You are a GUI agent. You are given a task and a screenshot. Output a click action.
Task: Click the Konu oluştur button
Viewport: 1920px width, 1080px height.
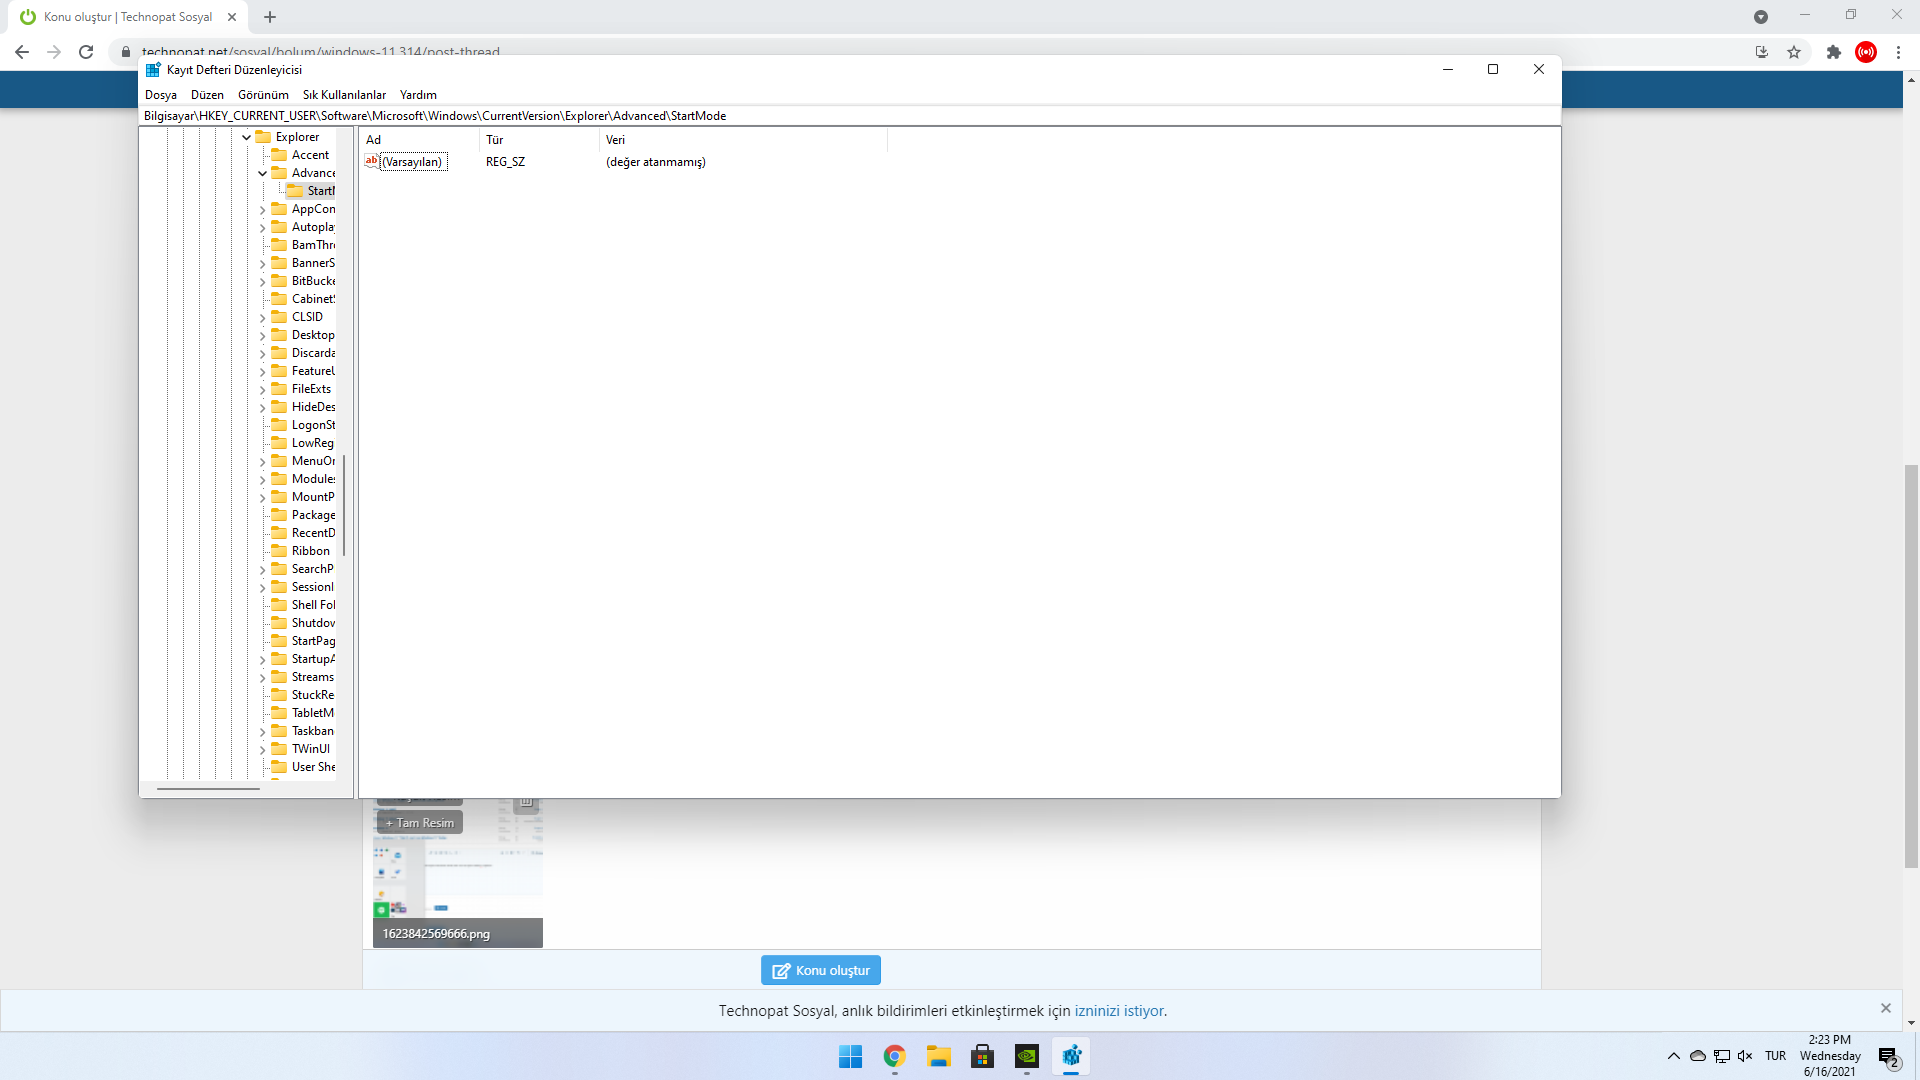(820, 970)
